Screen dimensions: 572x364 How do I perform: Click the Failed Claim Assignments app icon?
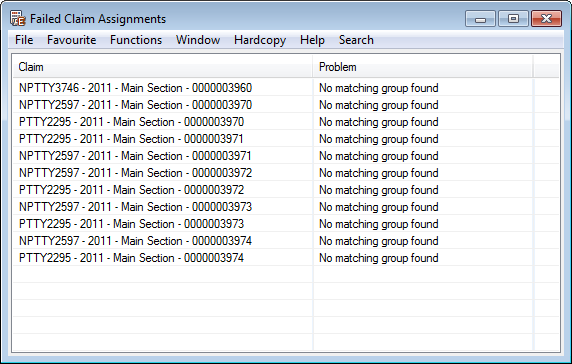(18, 19)
